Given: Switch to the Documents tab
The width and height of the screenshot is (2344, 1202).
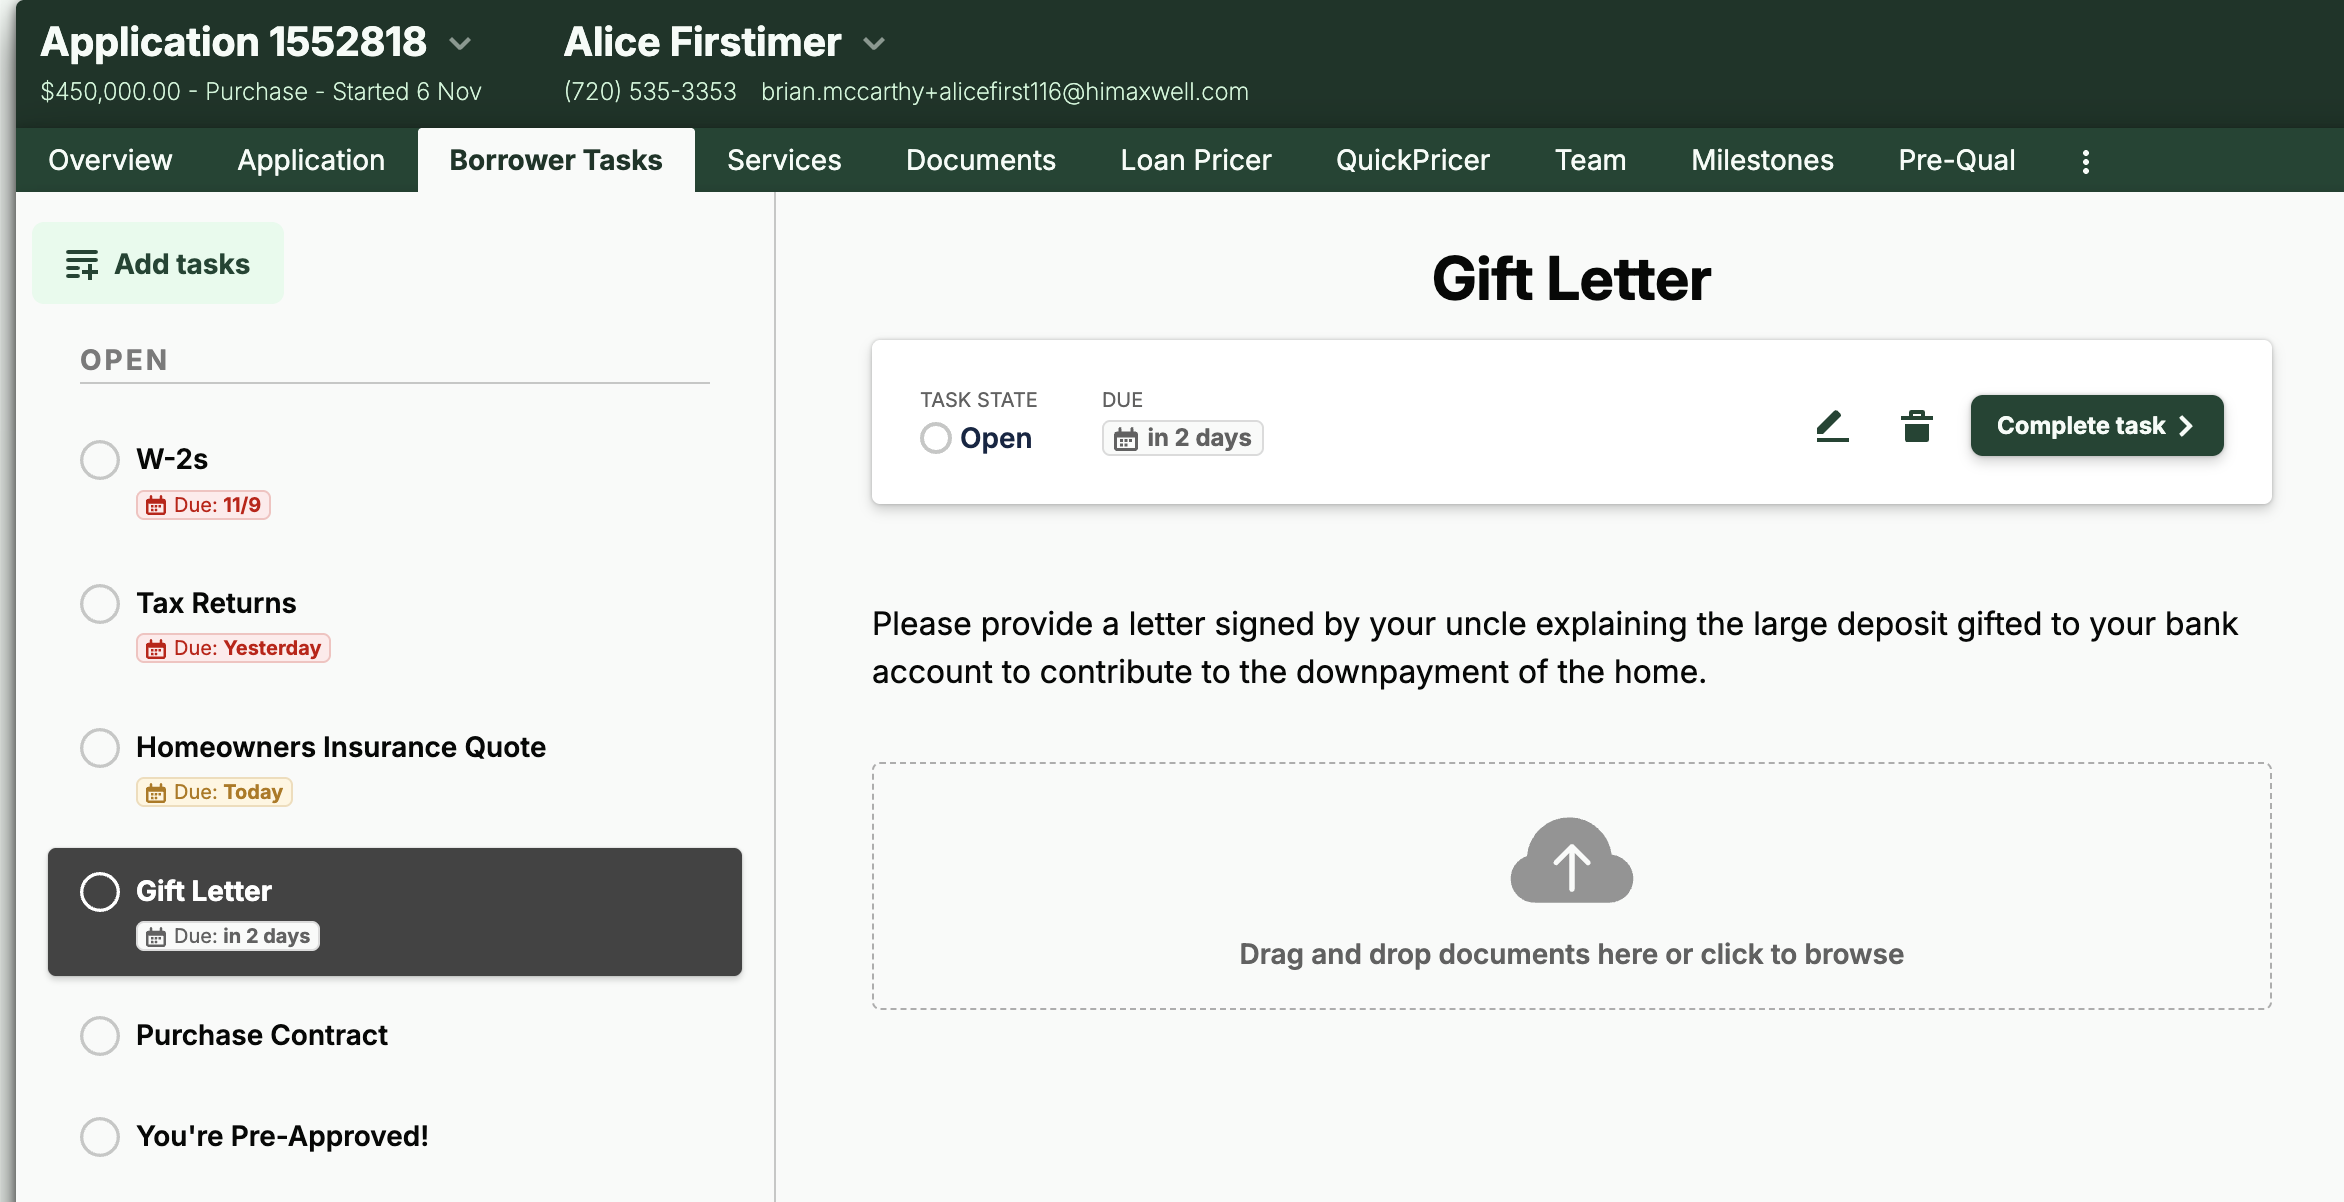Looking at the screenshot, I should tap(980, 160).
